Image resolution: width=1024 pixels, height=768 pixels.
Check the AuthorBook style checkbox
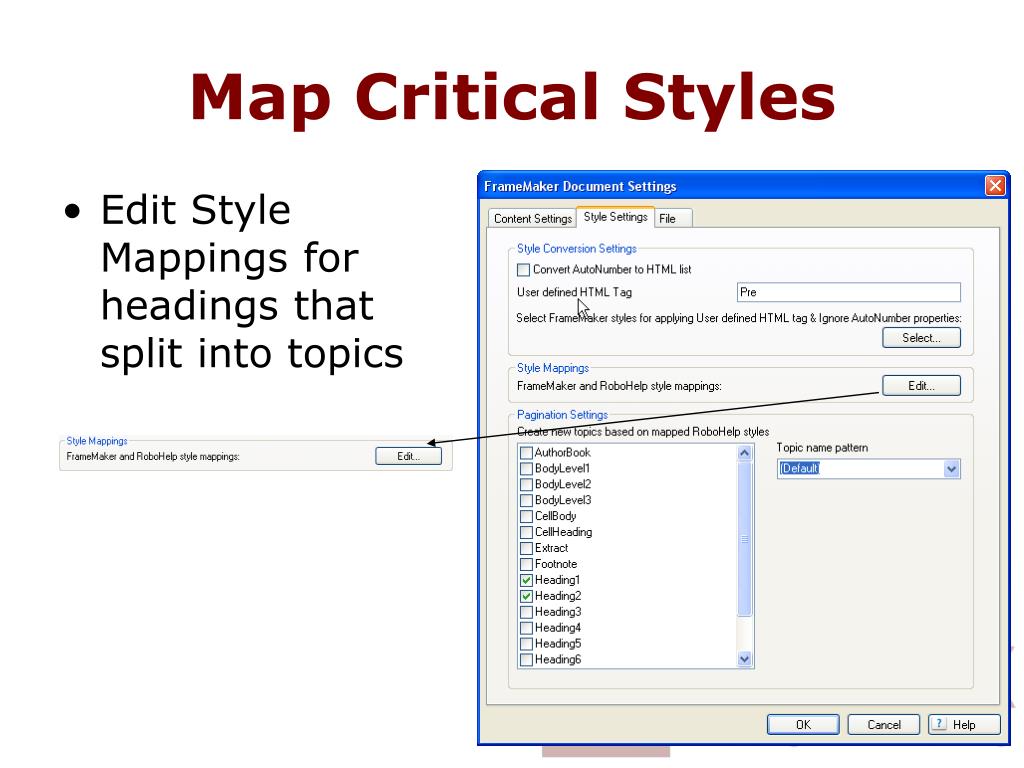[x=526, y=453]
